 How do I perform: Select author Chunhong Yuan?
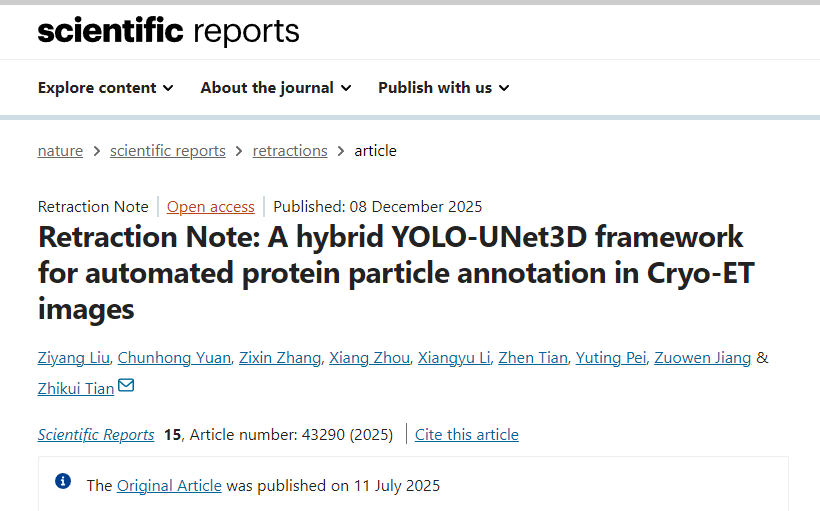tap(175, 358)
